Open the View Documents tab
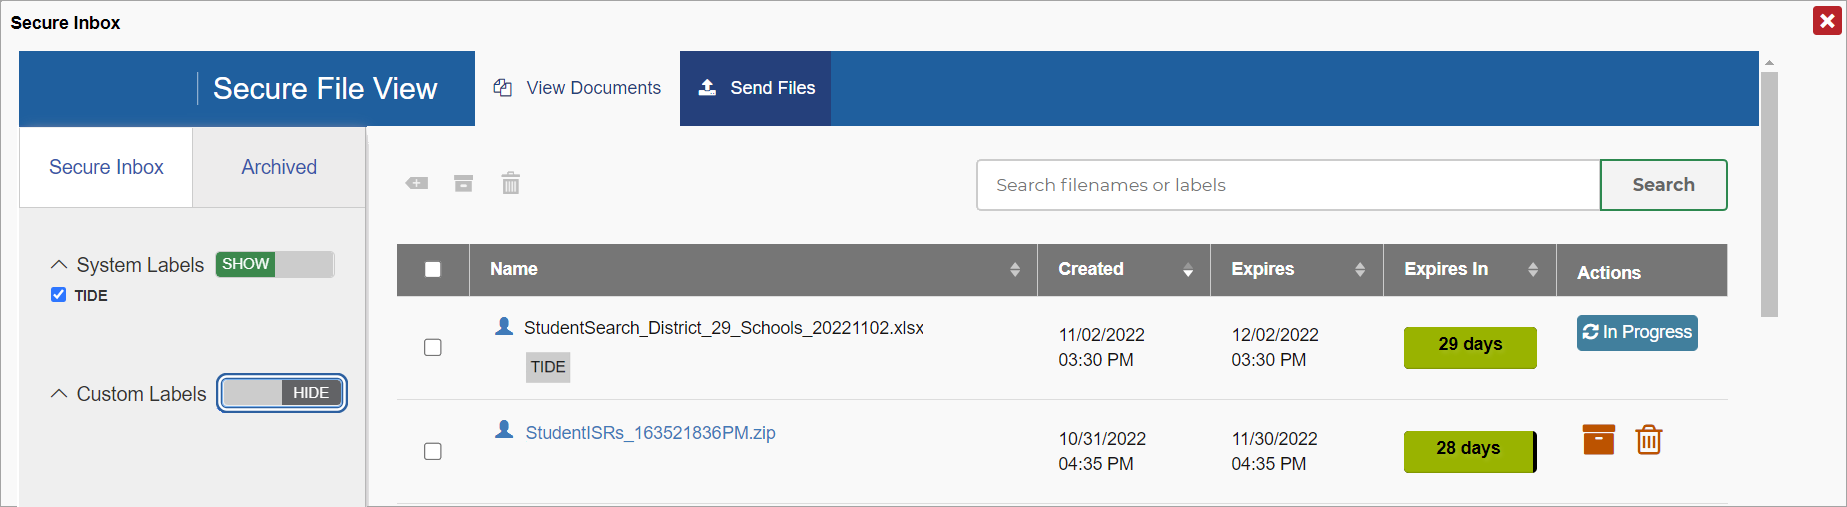 tap(577, 88)
